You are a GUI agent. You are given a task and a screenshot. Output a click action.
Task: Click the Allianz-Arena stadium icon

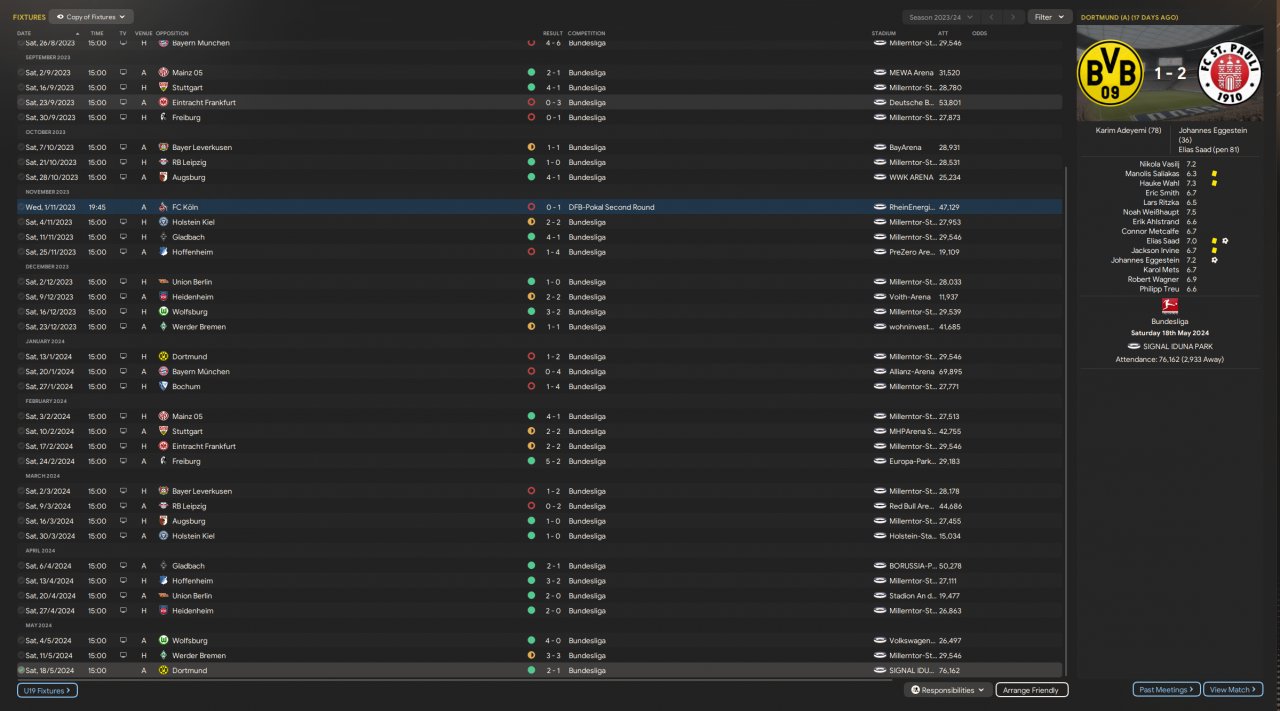pyautogui.click(x=880, y=371)
